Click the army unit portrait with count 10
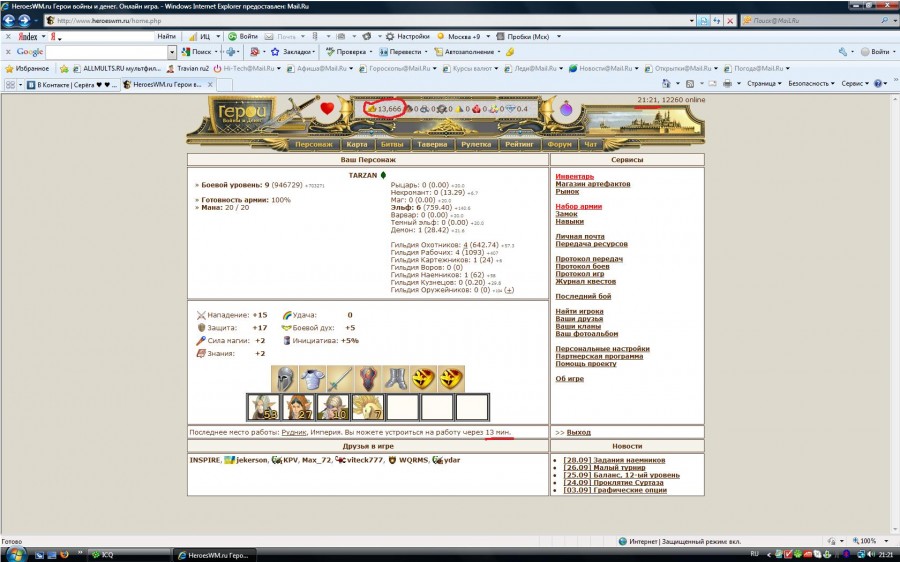900x562 pixels. tap(333, 407)
